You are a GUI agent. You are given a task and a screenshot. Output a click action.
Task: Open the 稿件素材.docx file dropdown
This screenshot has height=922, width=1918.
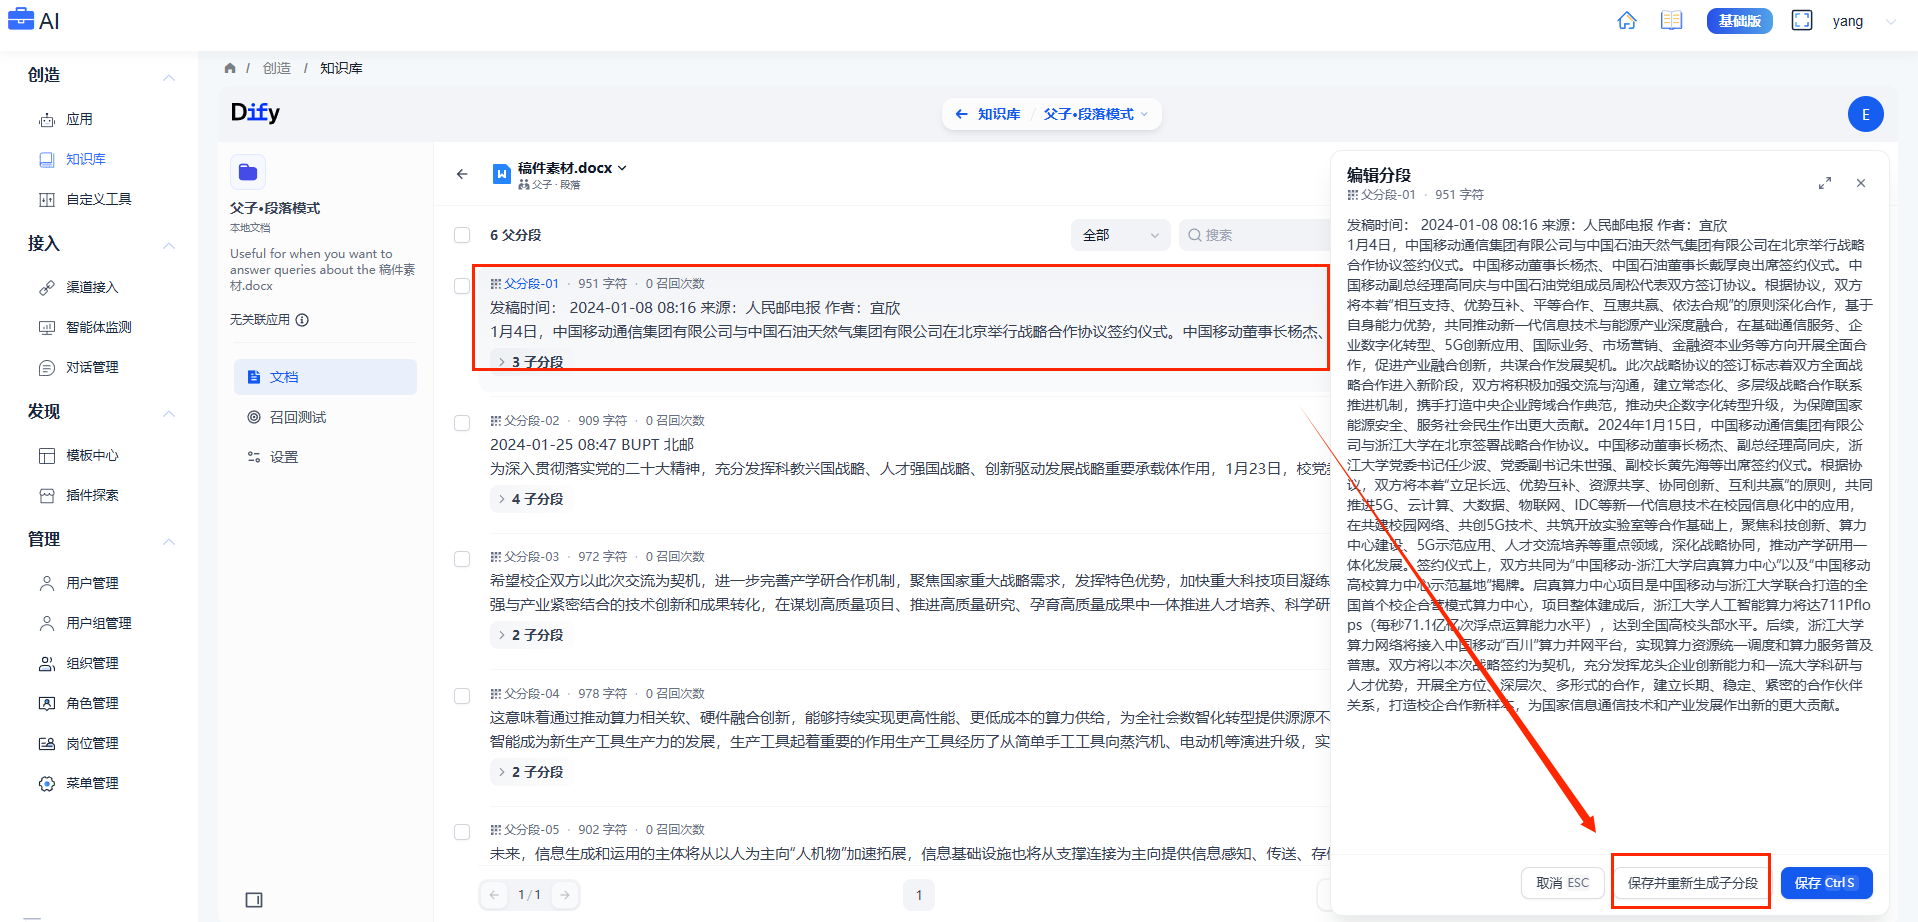622,168
